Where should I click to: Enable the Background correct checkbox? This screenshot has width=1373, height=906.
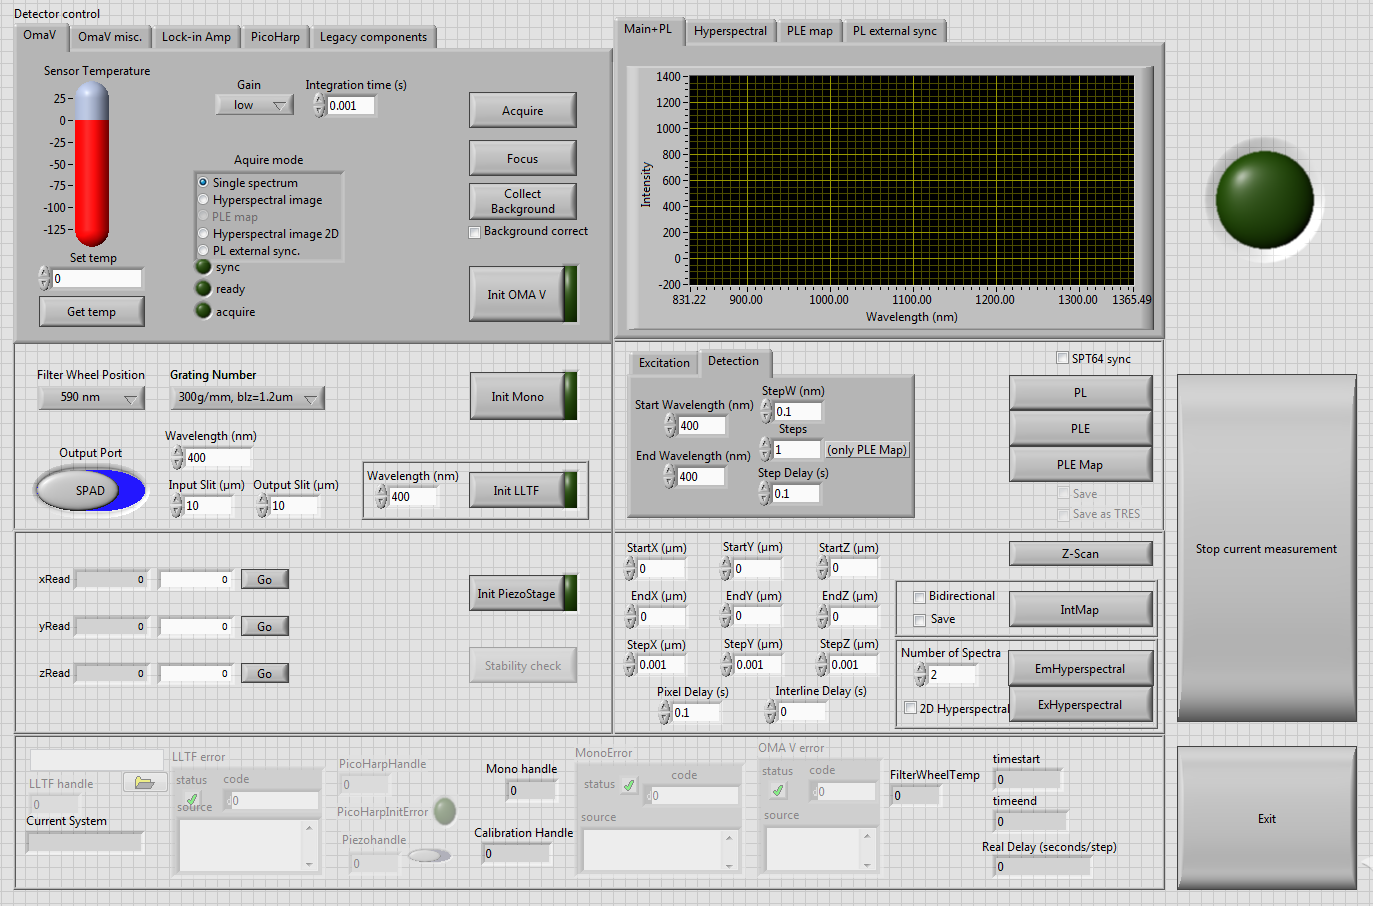pos(475,232)
